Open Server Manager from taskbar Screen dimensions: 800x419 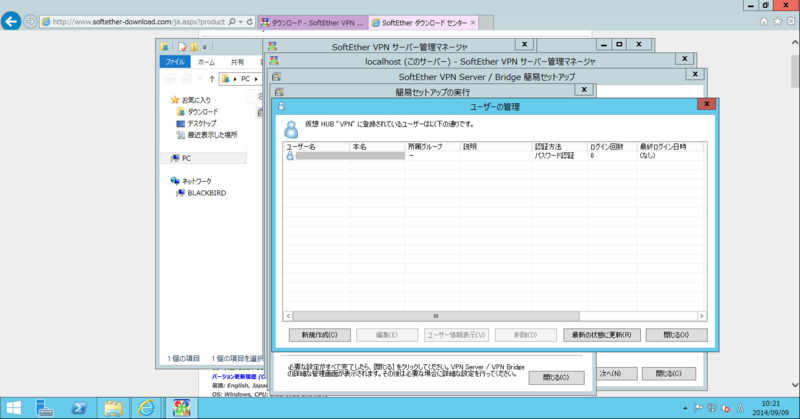(x=45, y=408)
